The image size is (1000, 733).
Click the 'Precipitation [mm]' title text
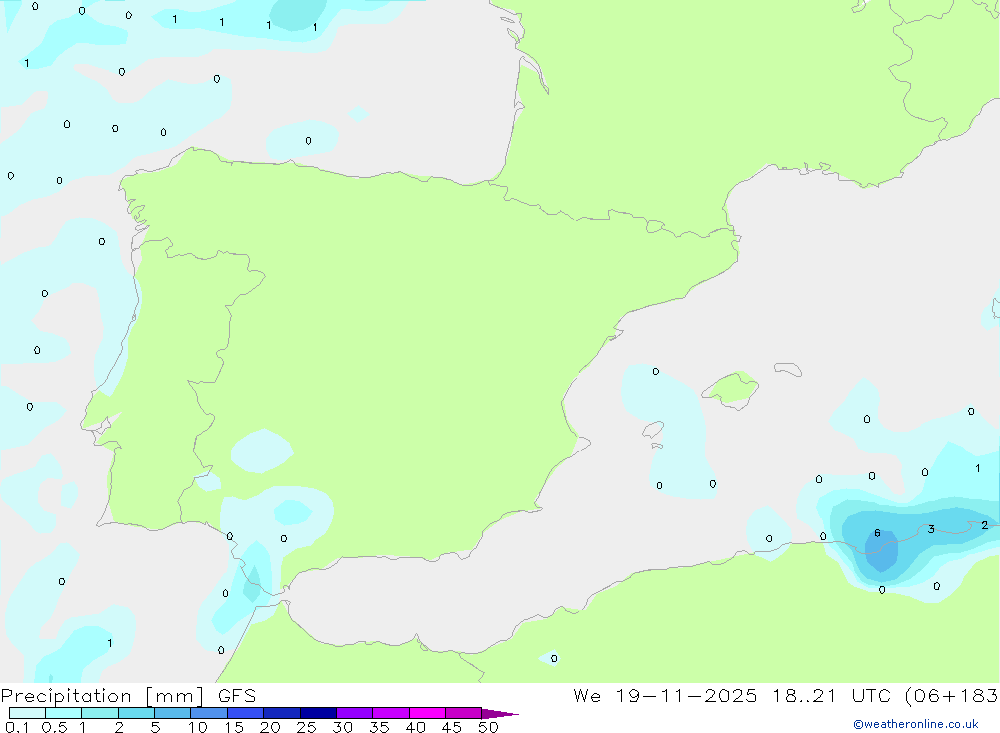coord(102,696)
